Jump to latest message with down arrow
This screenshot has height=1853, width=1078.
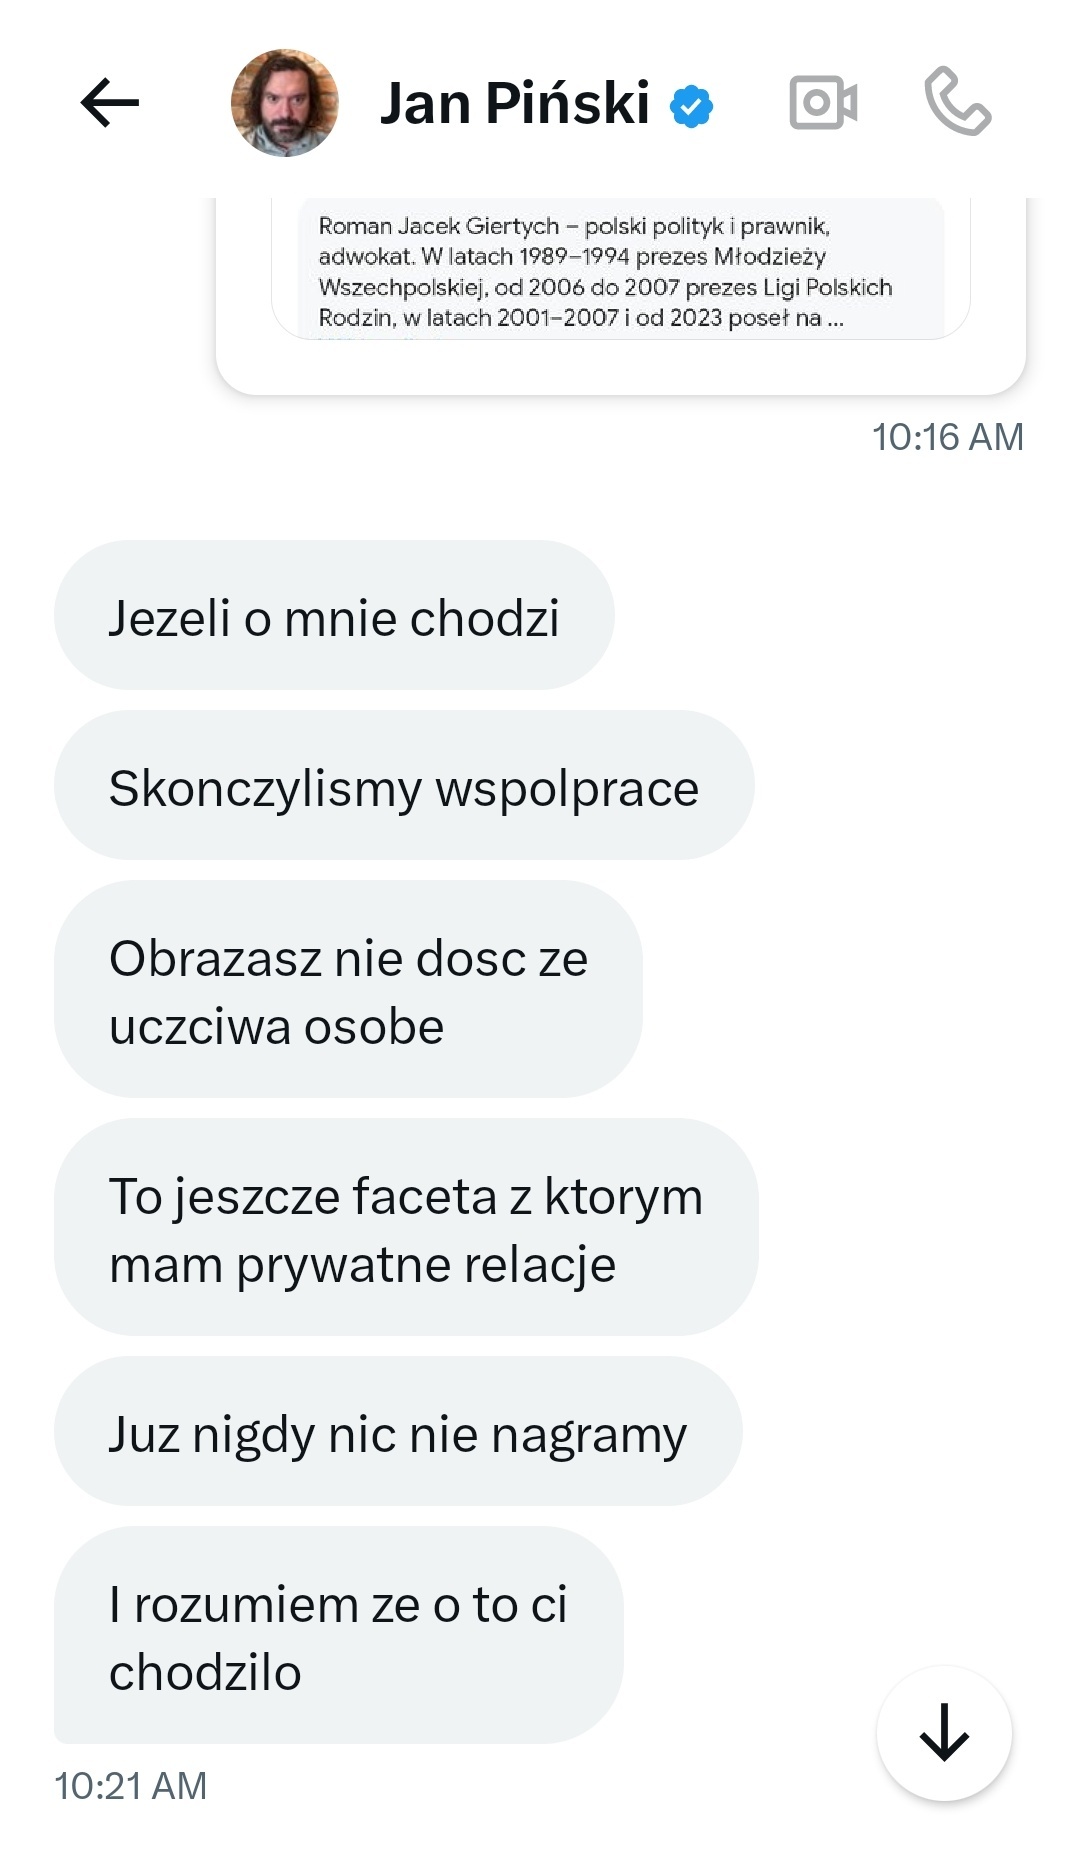944,1733
